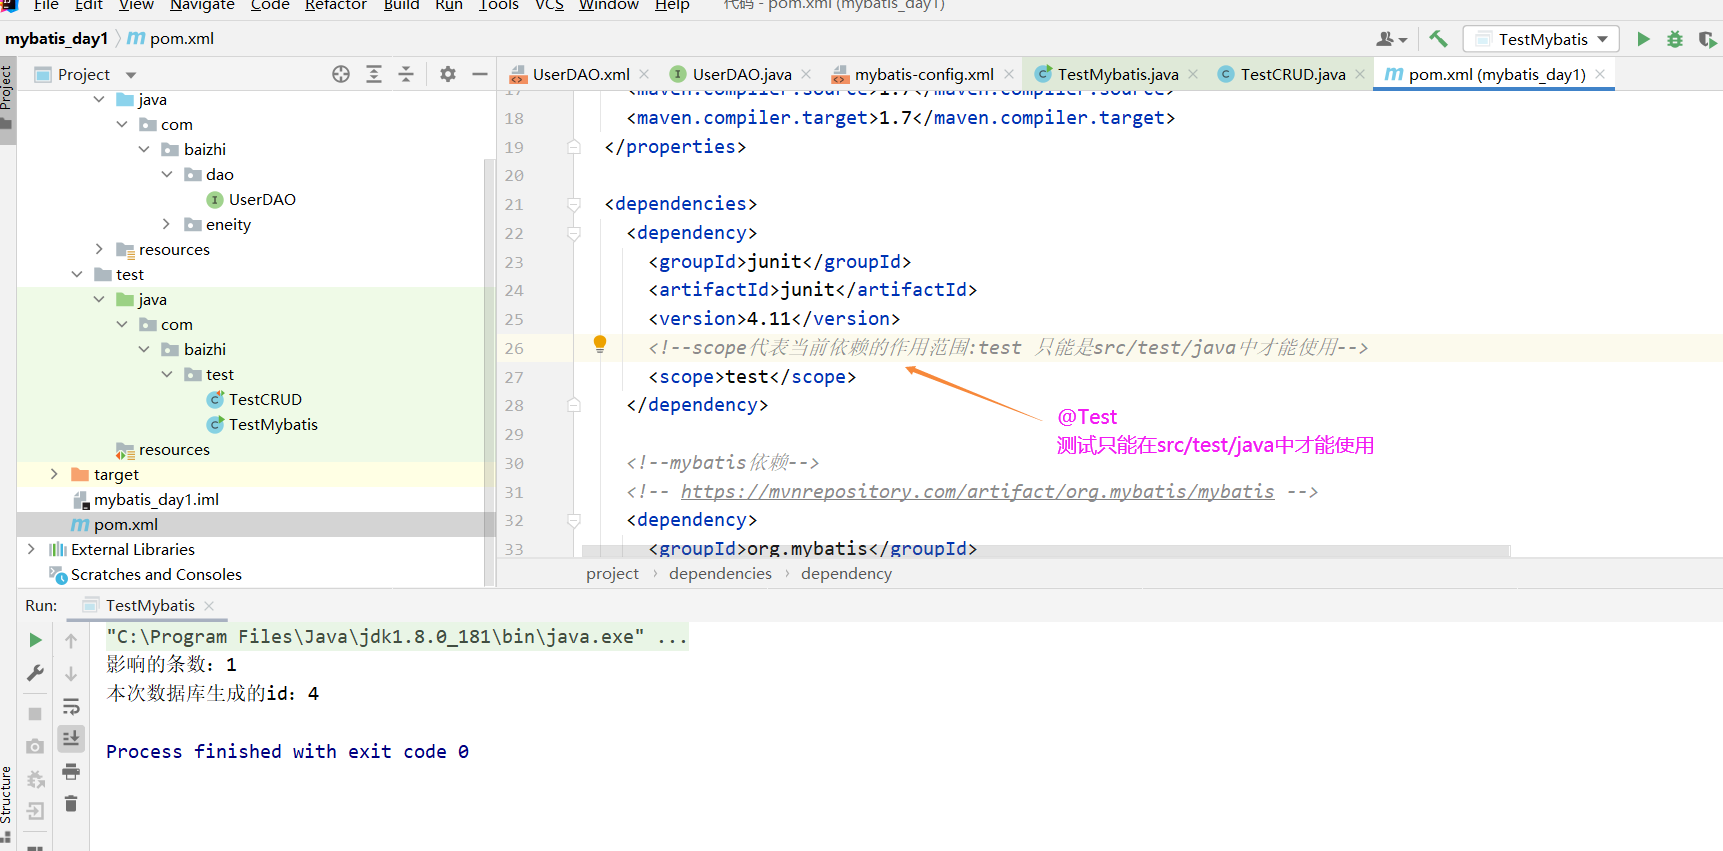Click the Build project hammer icon
This screenshot has width=1723, height=851.
click(1438, 39)
